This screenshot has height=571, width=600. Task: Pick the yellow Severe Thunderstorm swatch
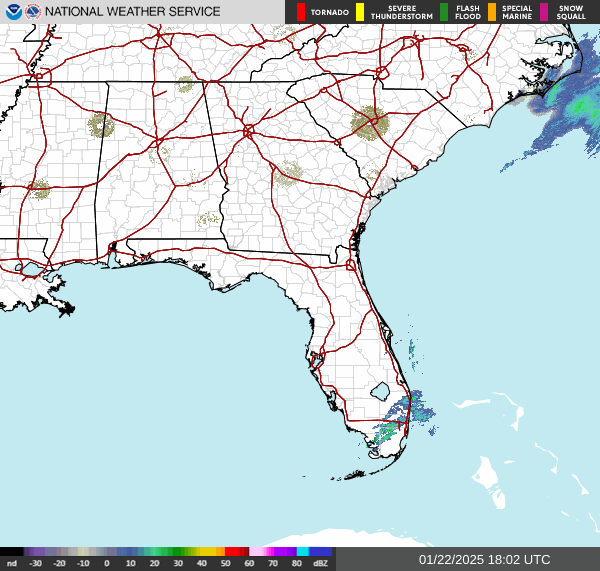[x=360, y=12]
